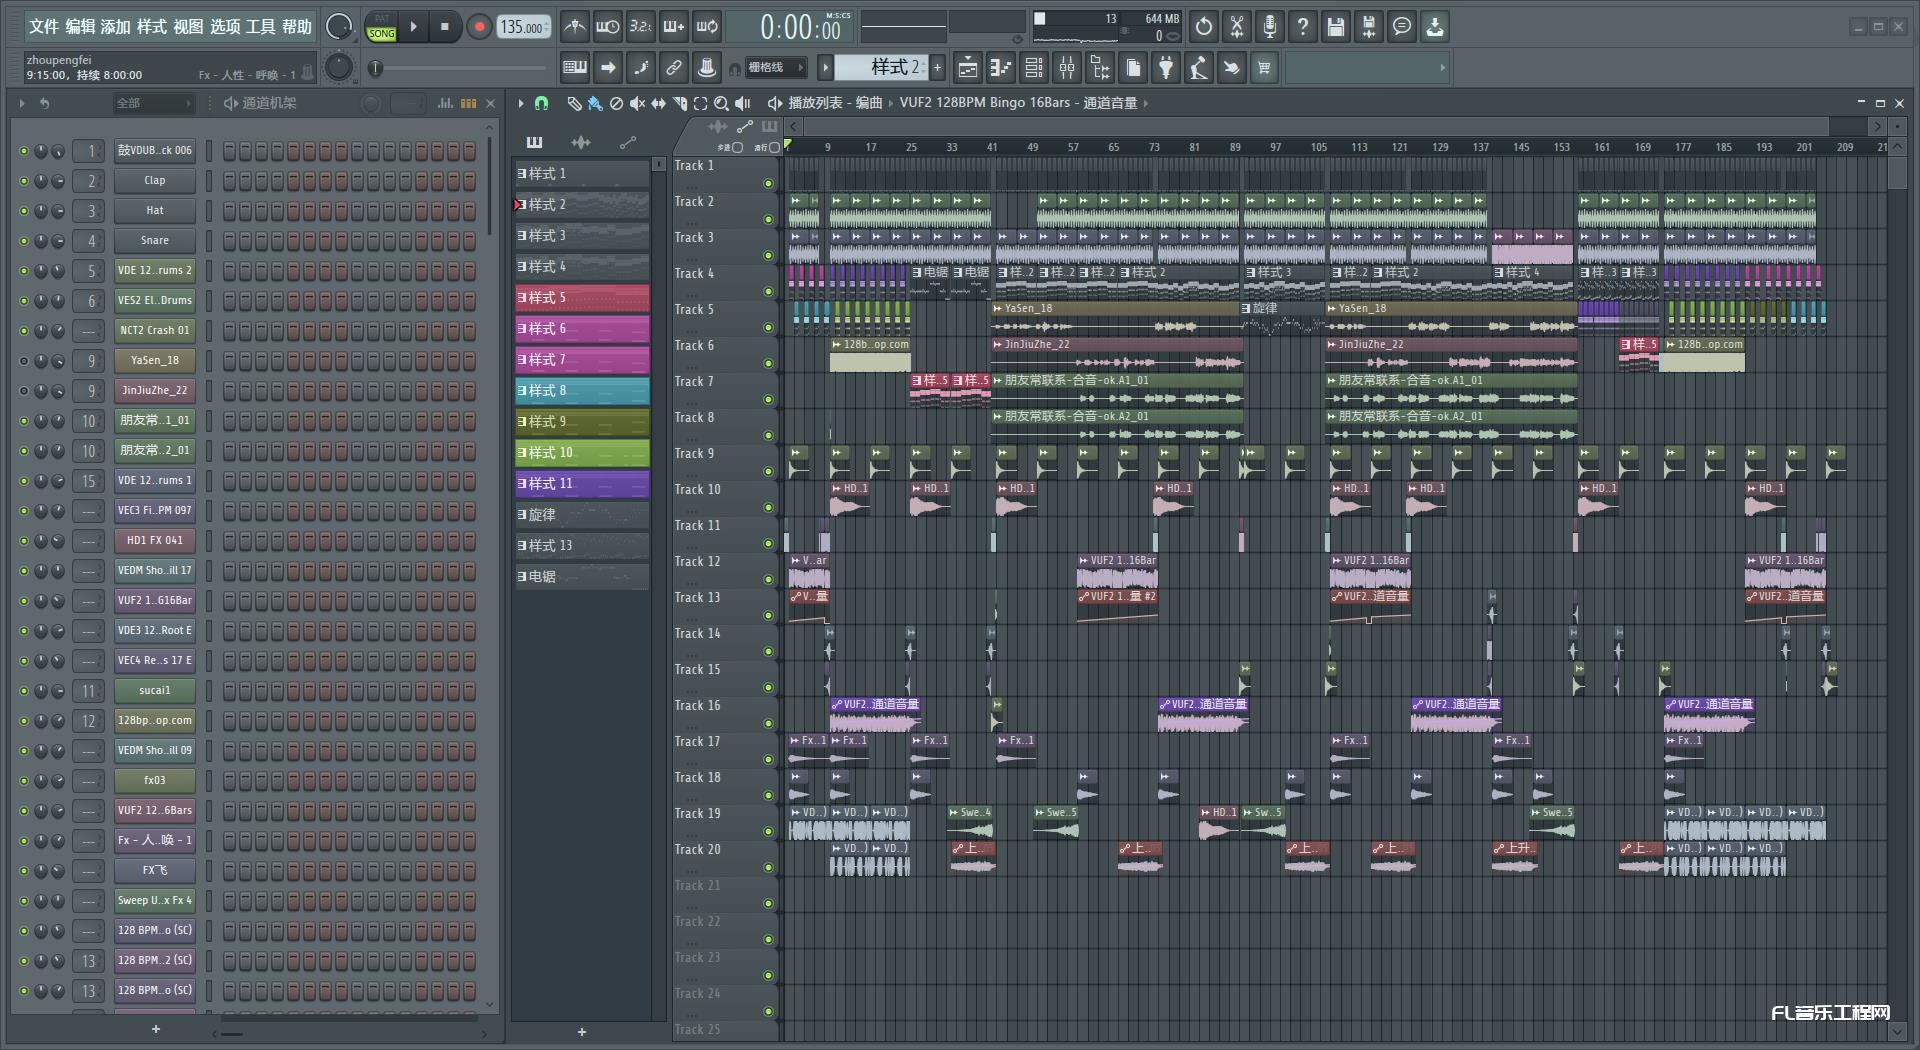The height and width of the screenshot is (1050, 1920).
Task: Open the 栅格线 snap dropdown
Action: pos(776,68)
